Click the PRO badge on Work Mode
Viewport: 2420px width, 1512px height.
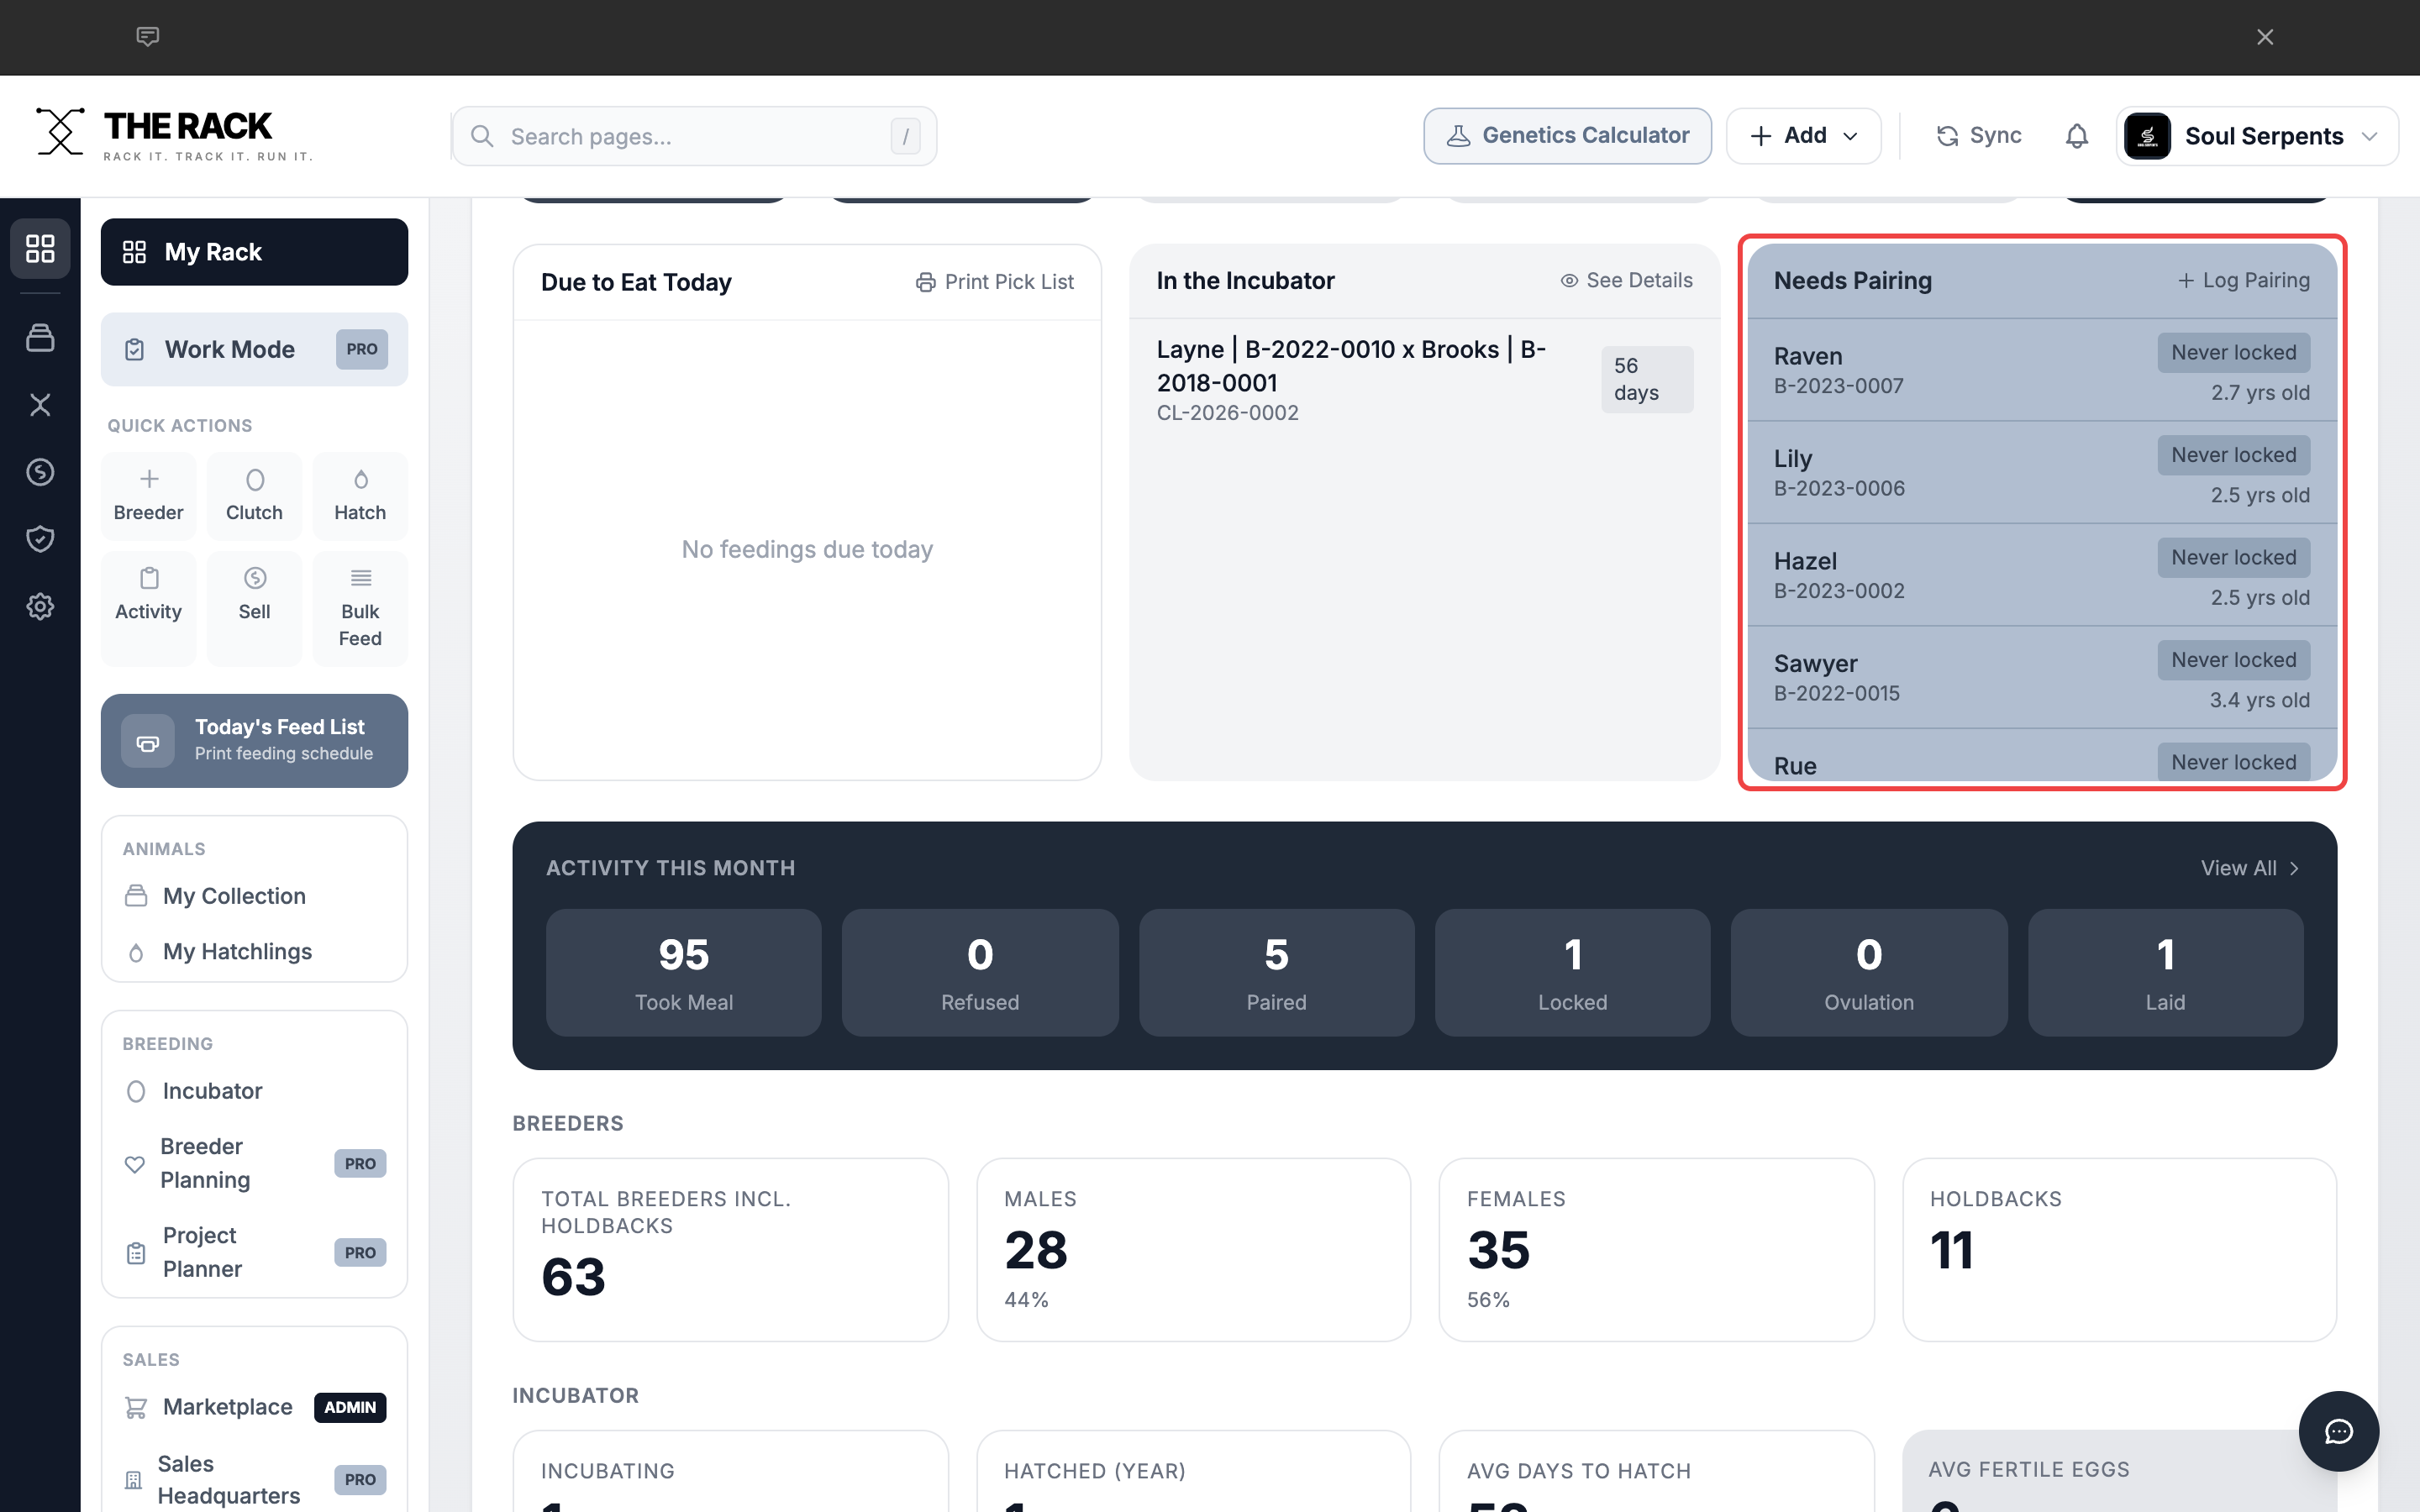pos(361,349)
